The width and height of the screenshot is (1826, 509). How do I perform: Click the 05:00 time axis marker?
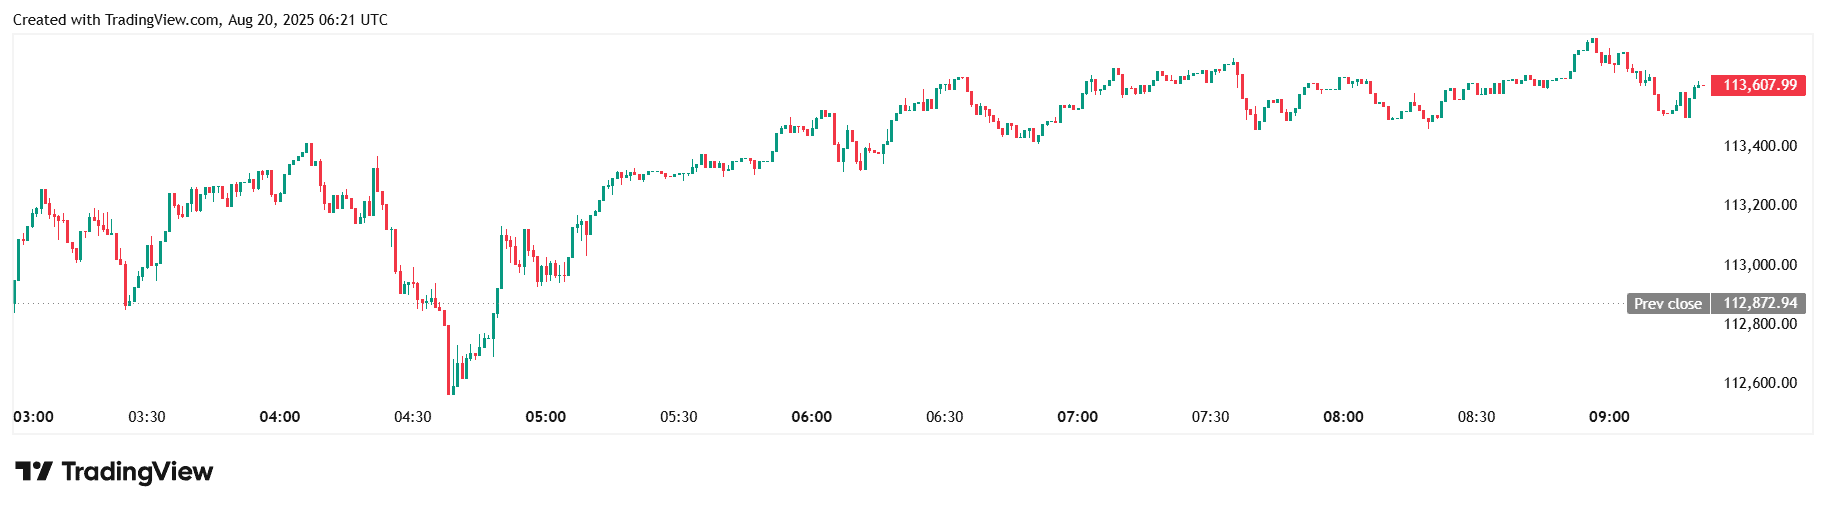545,417
